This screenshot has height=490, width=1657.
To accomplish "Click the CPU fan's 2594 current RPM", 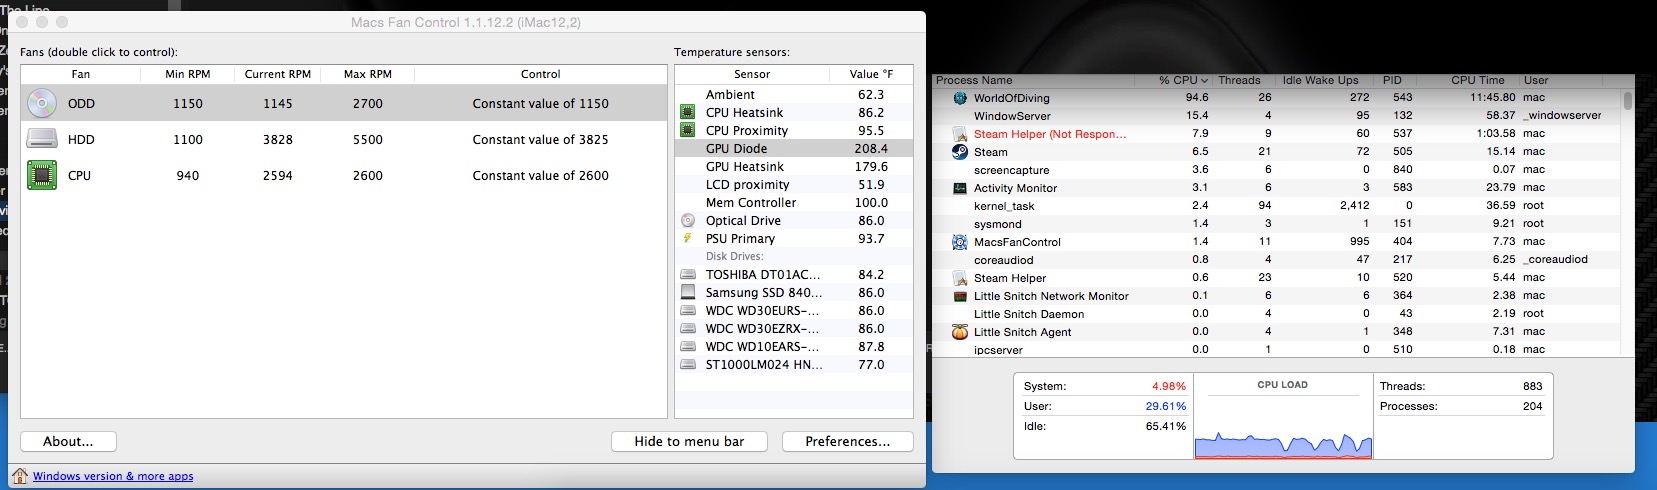I will tap(278, 175).
